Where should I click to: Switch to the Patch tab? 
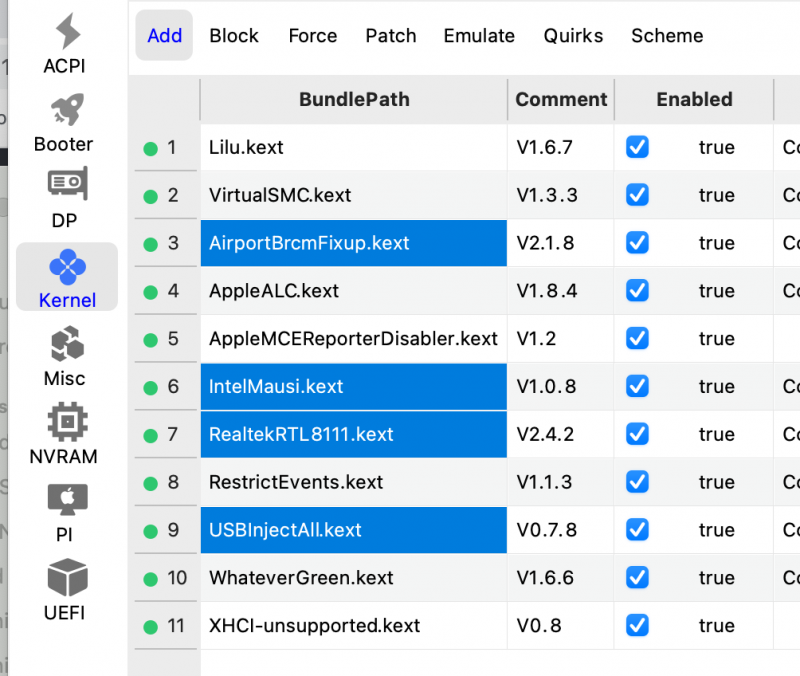pos(390,36)
